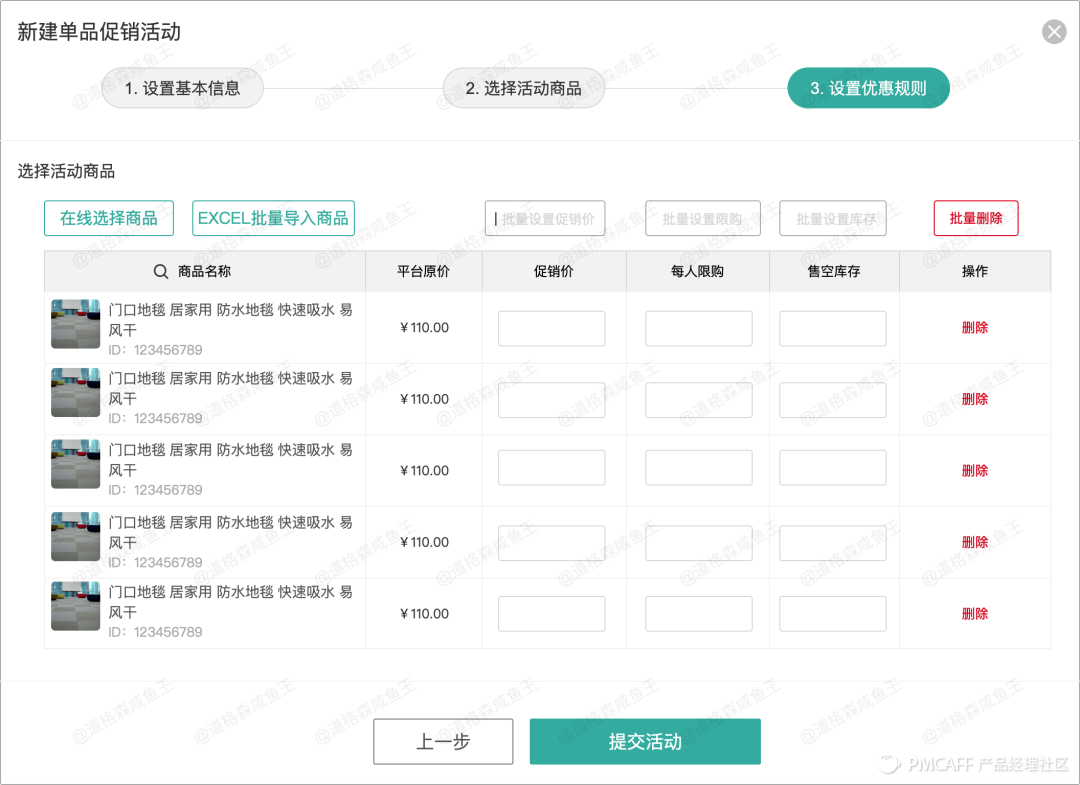Submit with the 提交活动 button
The height and width of the screenshot is (785, 1080).
(645, 742)
